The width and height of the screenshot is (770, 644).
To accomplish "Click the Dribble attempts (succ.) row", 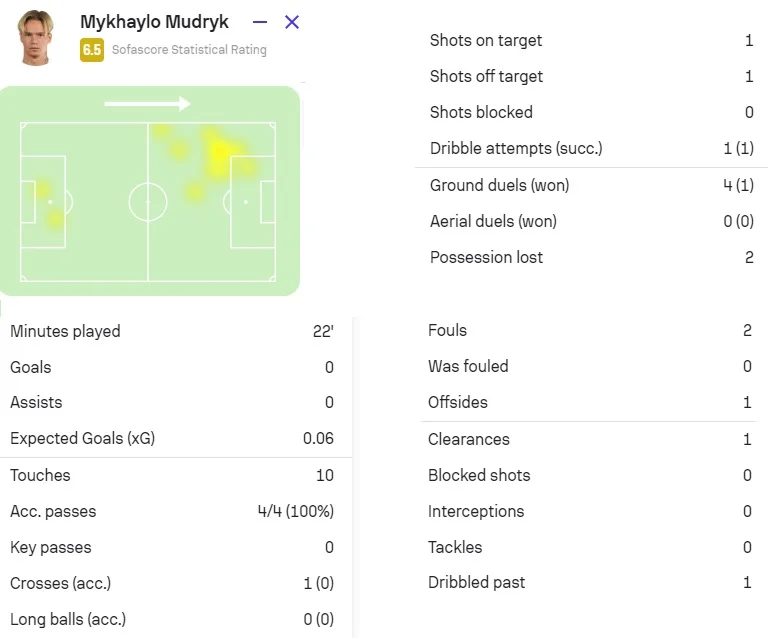I will pyautogui.click(x=590, y=149).
